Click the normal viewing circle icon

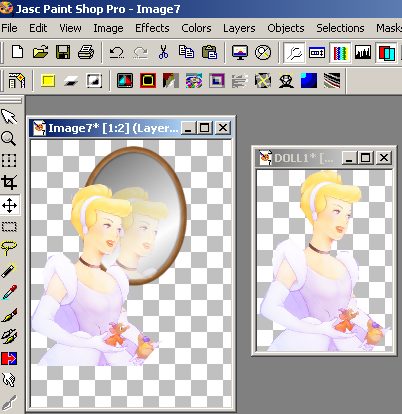point(263,52)
